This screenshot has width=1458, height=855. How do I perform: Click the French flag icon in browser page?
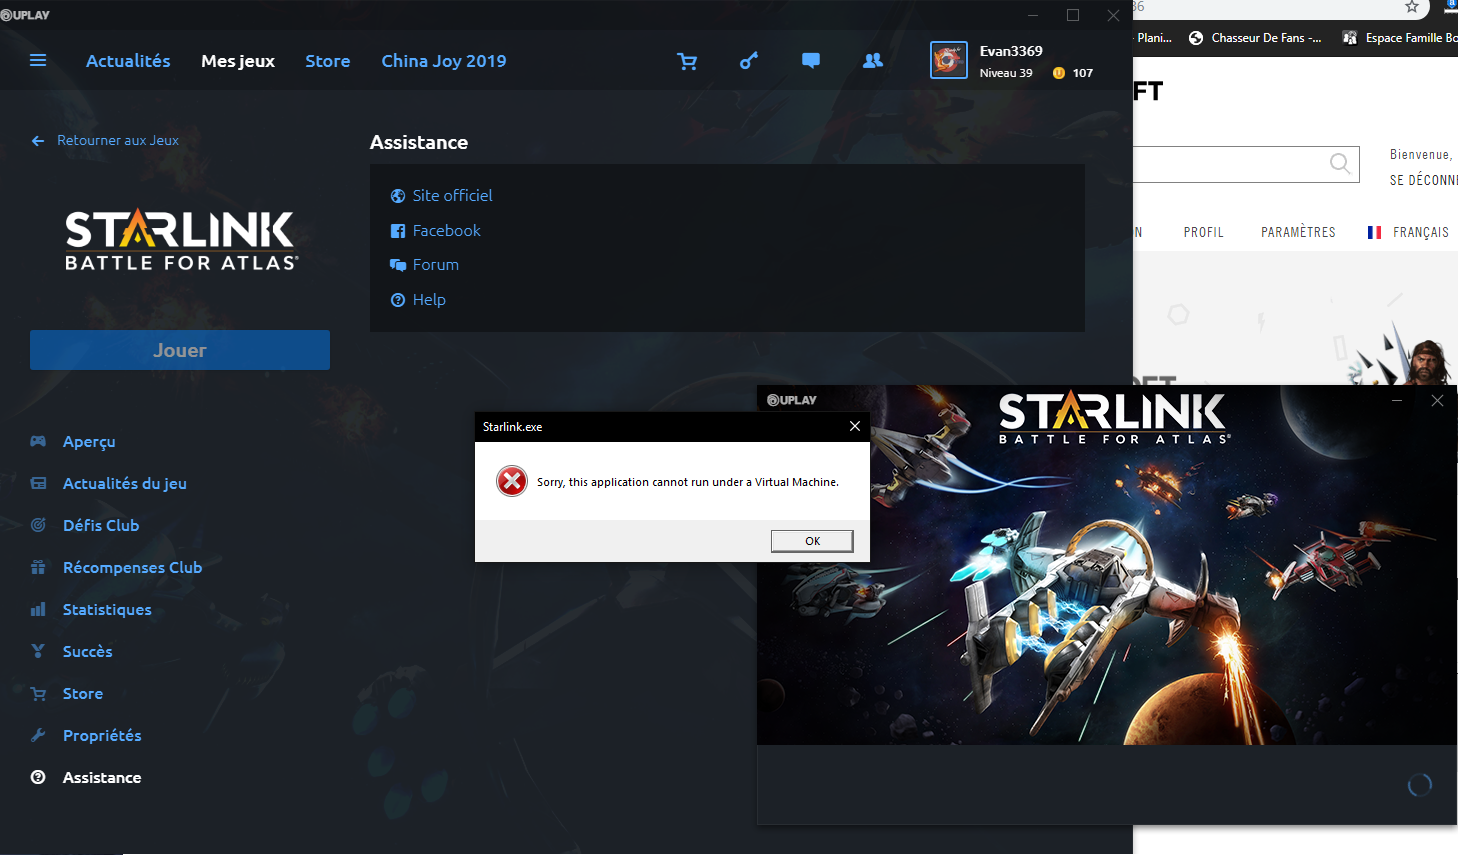click(1375, 232)
